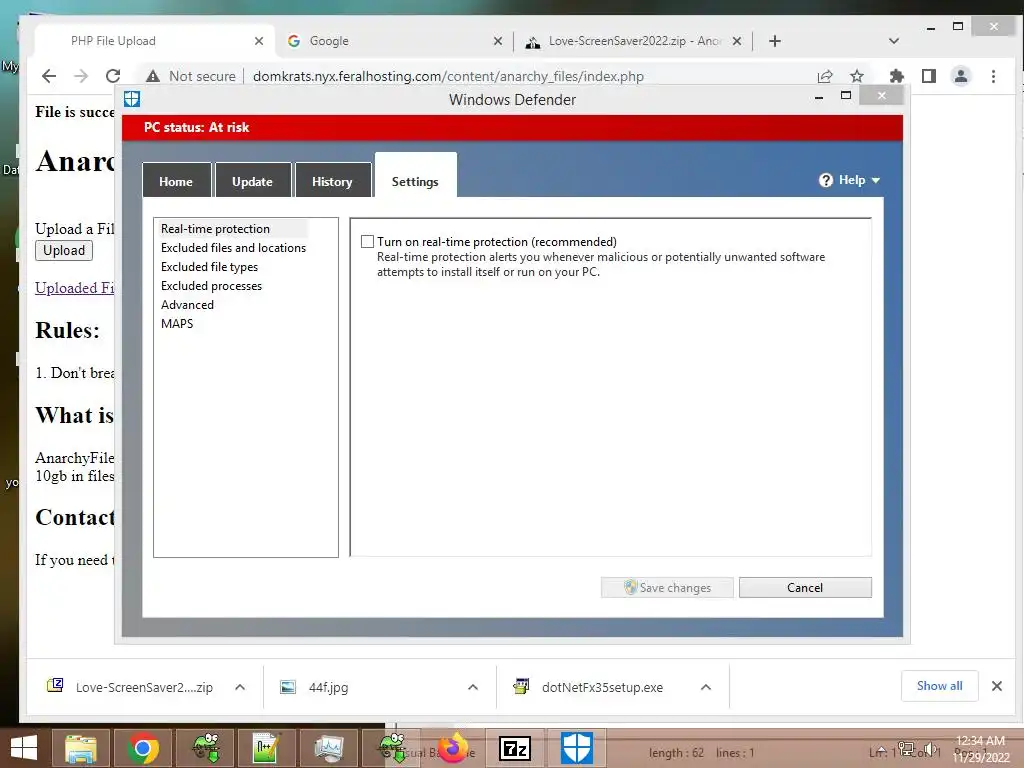Open the Windows Start button
The image size is (1024, 768).
[24, 748]
